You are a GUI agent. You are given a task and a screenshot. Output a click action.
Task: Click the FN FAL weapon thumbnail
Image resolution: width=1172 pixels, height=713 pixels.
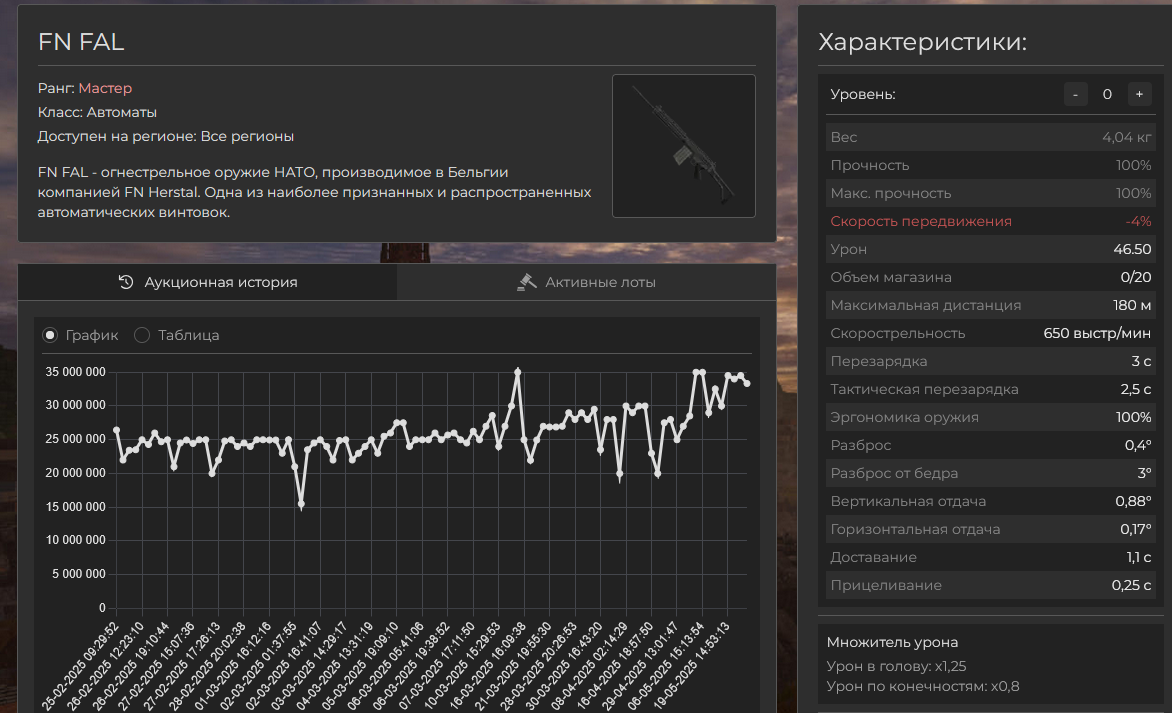[683, 146]
